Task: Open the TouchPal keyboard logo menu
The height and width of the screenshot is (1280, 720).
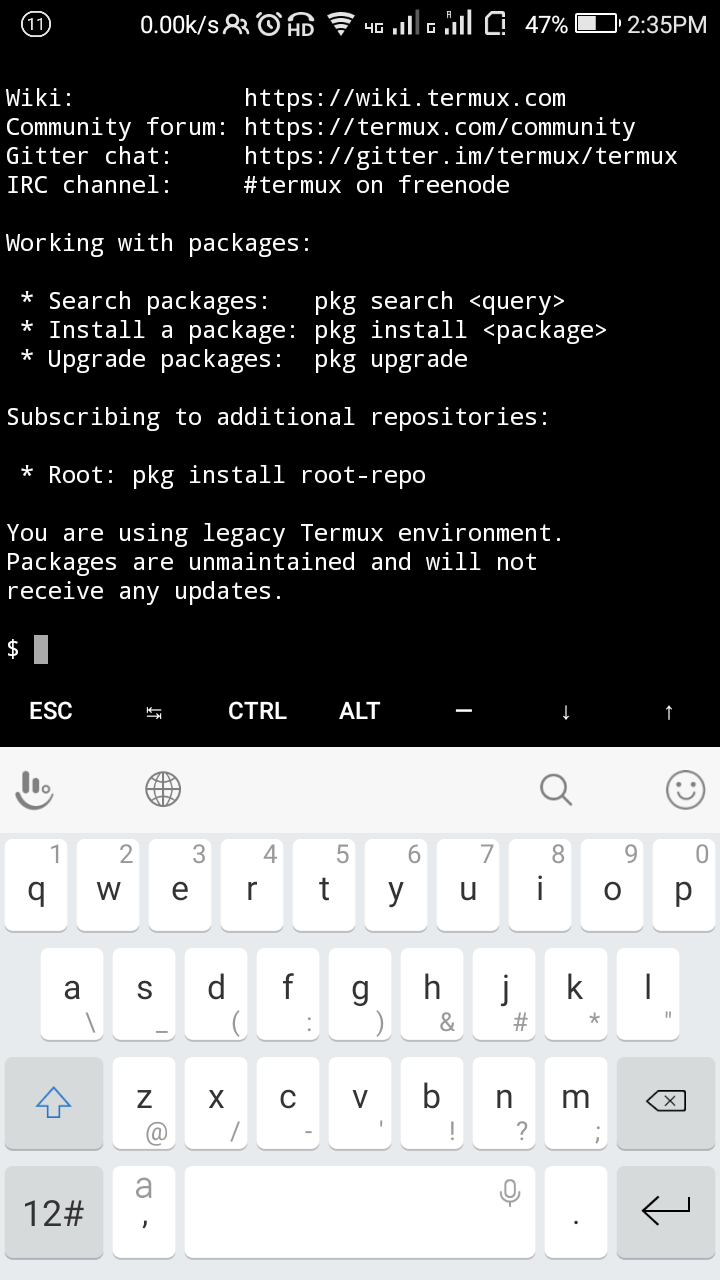Action: (35, 790)
